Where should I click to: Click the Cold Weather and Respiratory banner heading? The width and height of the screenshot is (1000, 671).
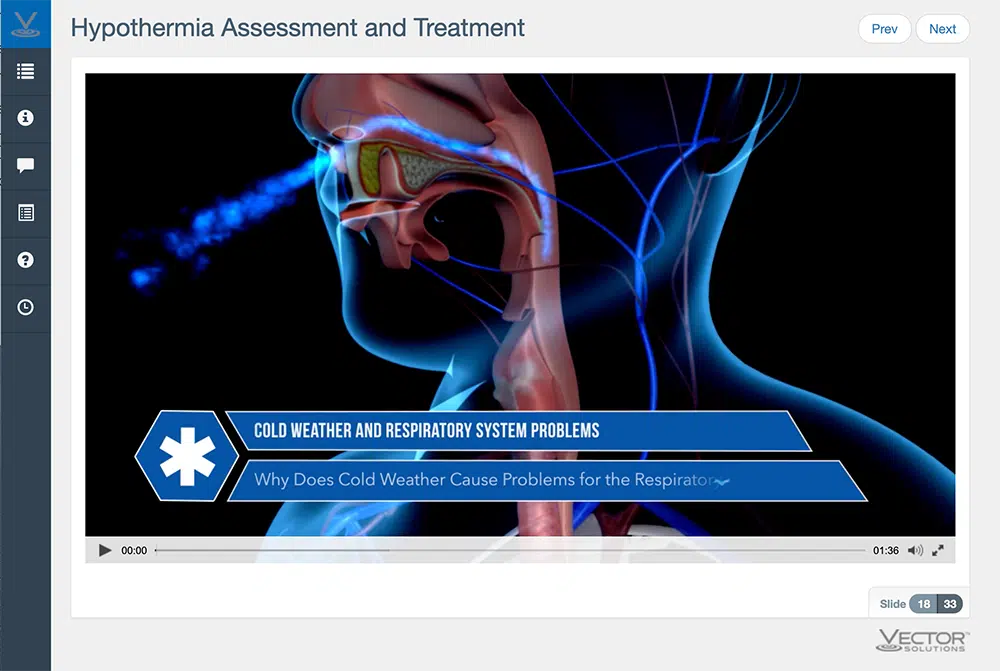pyautogui.click(x=427, y=431)
